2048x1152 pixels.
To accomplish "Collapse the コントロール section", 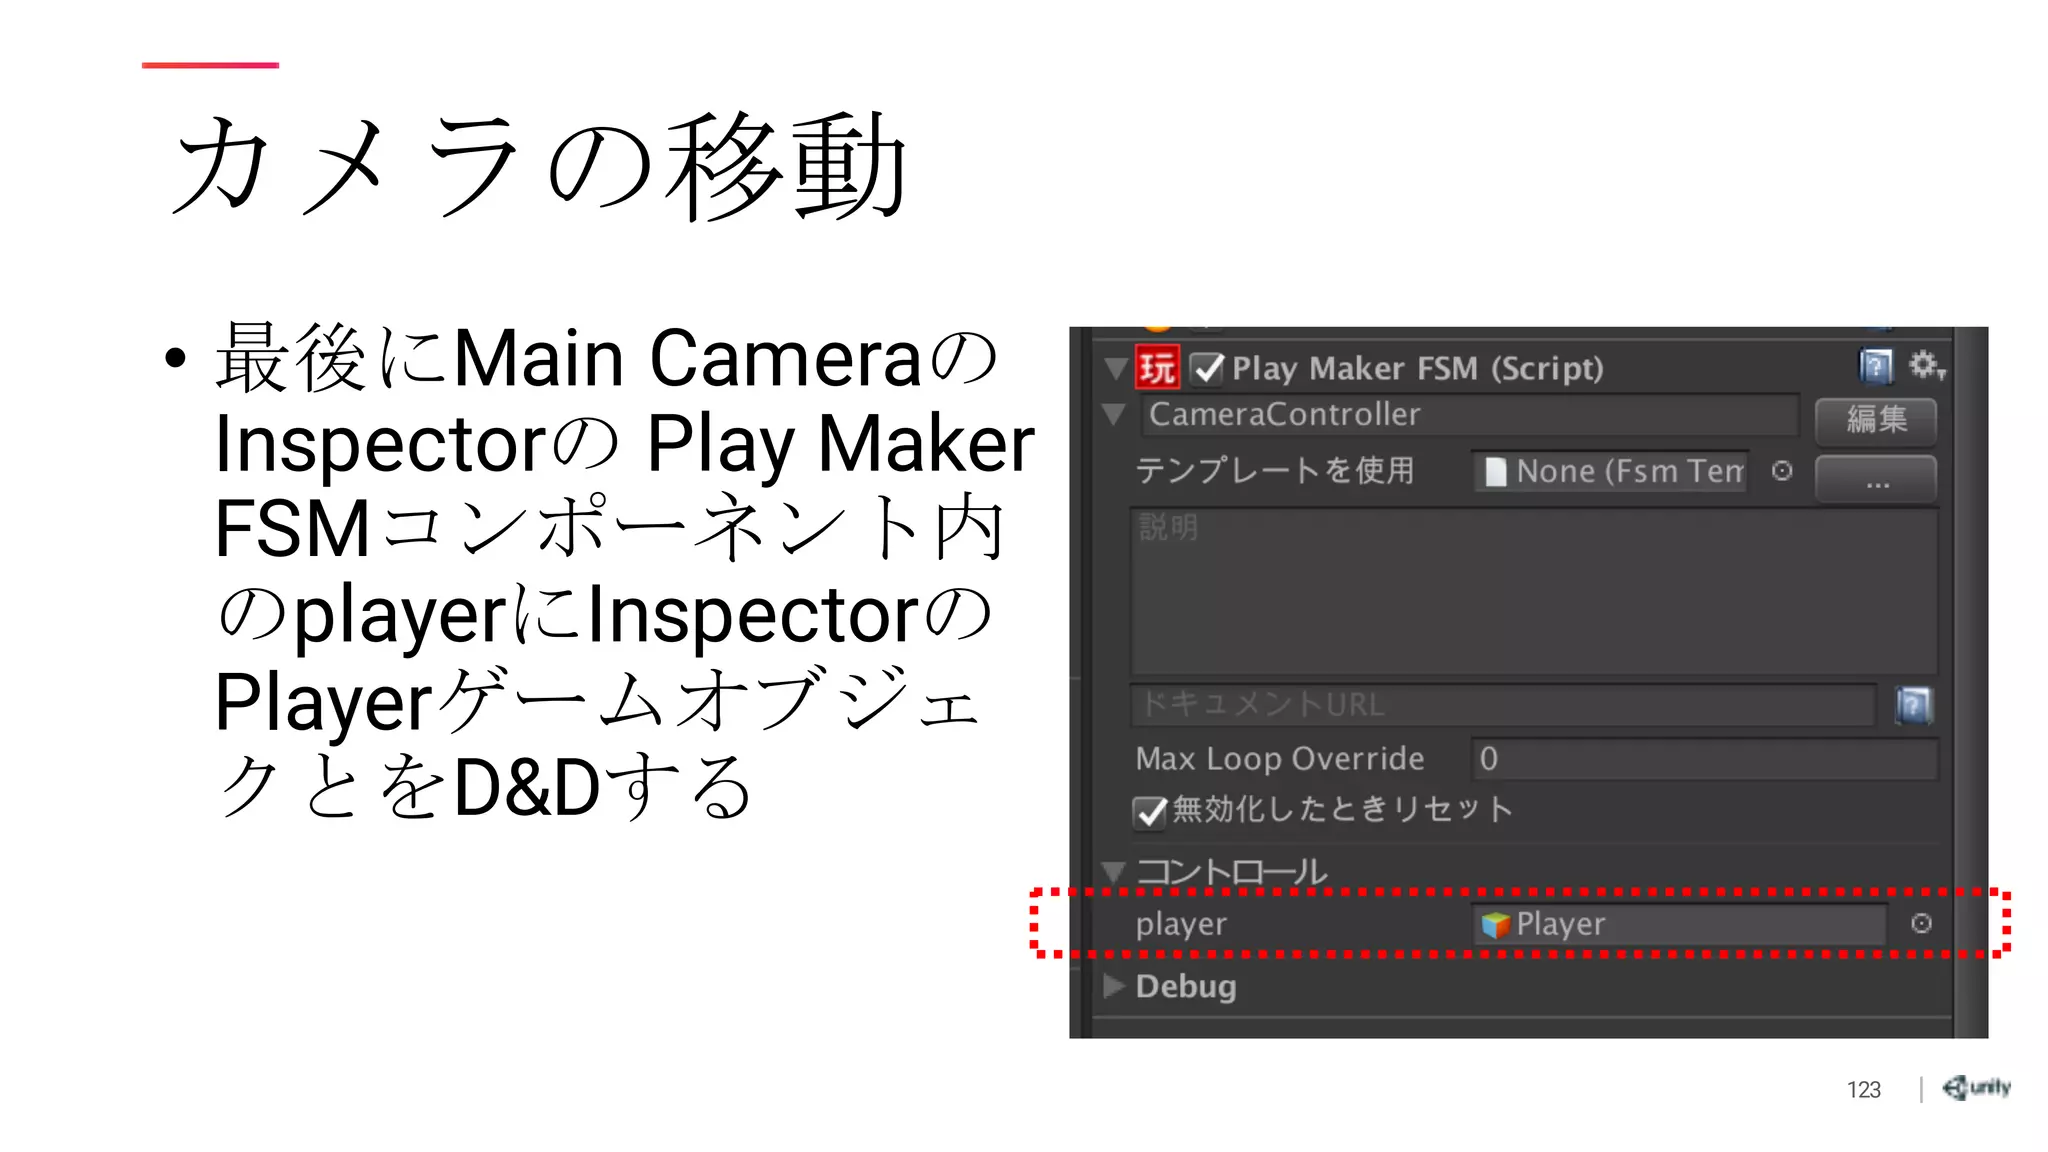I will [x=1114, y=872].
